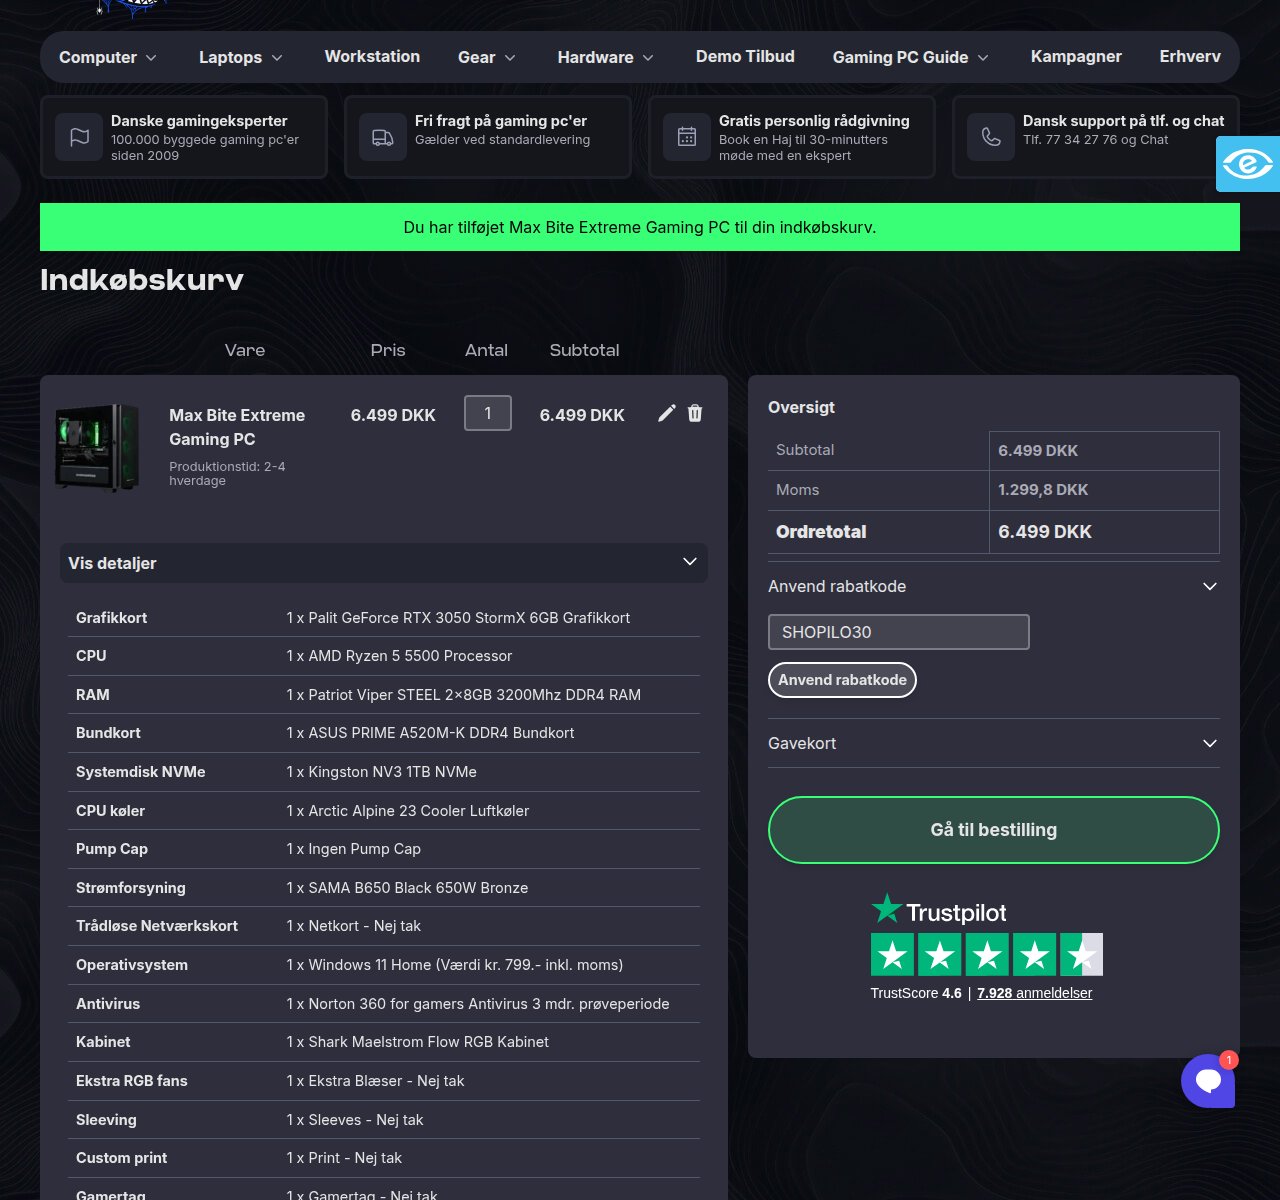This screenshot has height=1200, width=1280.
Task: Open the Hardware navigation dropdown
Action: 606,57
